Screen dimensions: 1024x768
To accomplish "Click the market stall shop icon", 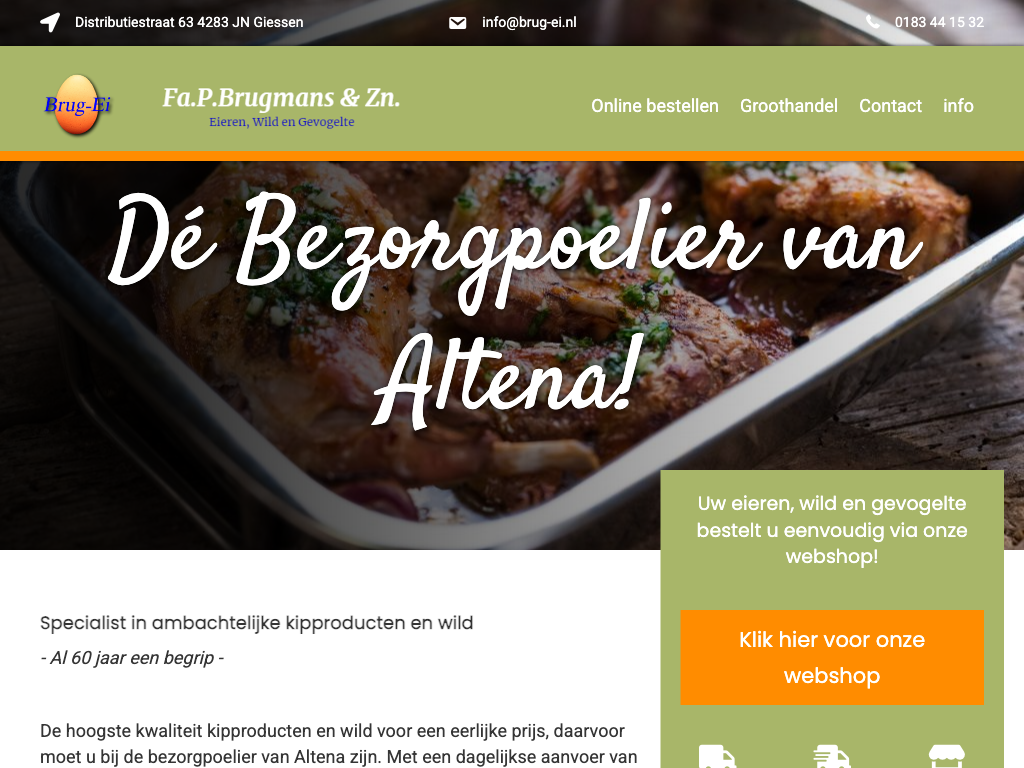I will pos(947,756).
